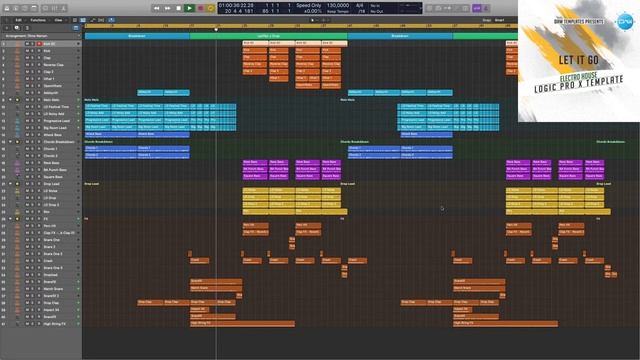Image resolution: width=640 pixels, height=360 pixels.
Task: Click the Rewind transport button
Action: pos(157,8)
